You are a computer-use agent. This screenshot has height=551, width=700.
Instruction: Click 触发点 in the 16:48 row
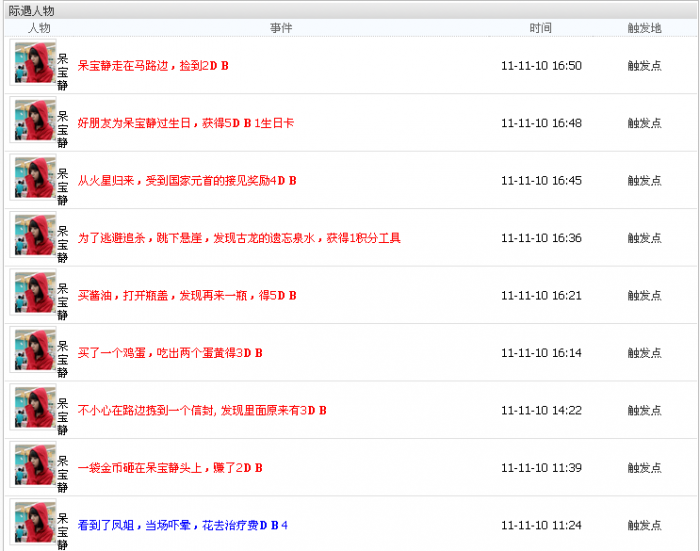[x=644, y=123]
